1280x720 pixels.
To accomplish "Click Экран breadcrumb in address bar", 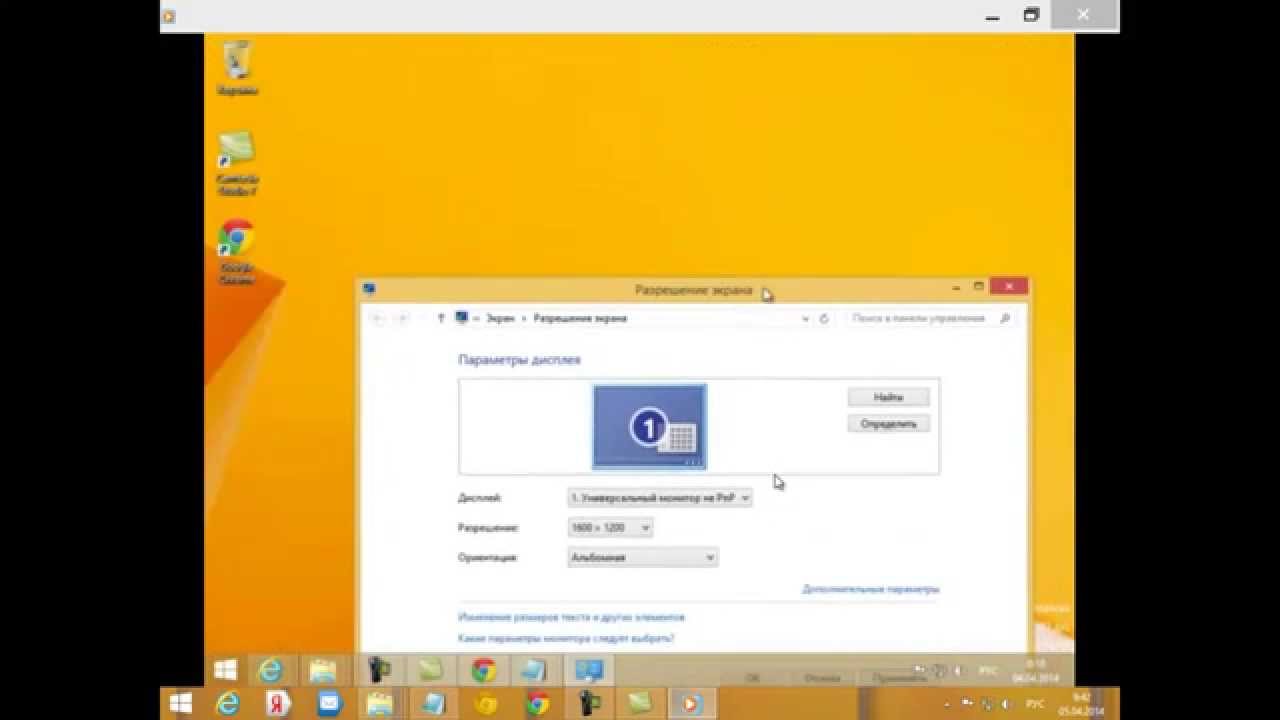I will (x=500, y=318).
